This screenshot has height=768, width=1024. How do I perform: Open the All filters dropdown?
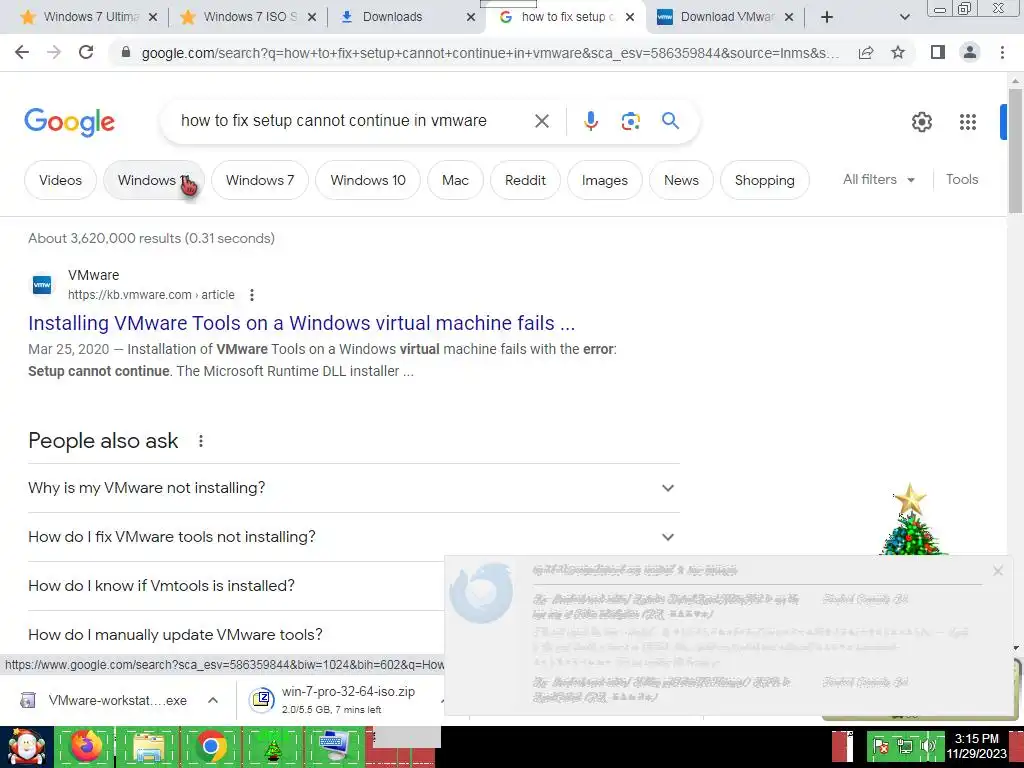879,180
